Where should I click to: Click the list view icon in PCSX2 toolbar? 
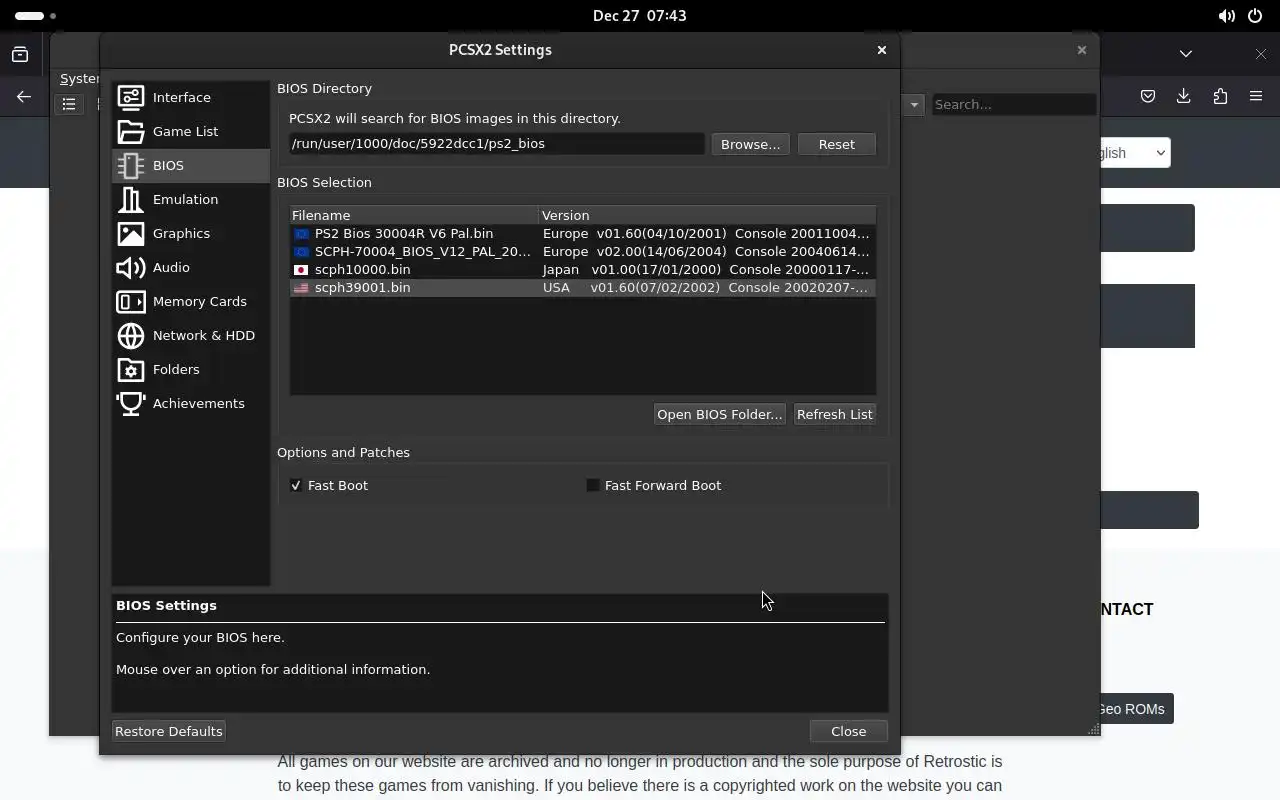pos(69,104)
